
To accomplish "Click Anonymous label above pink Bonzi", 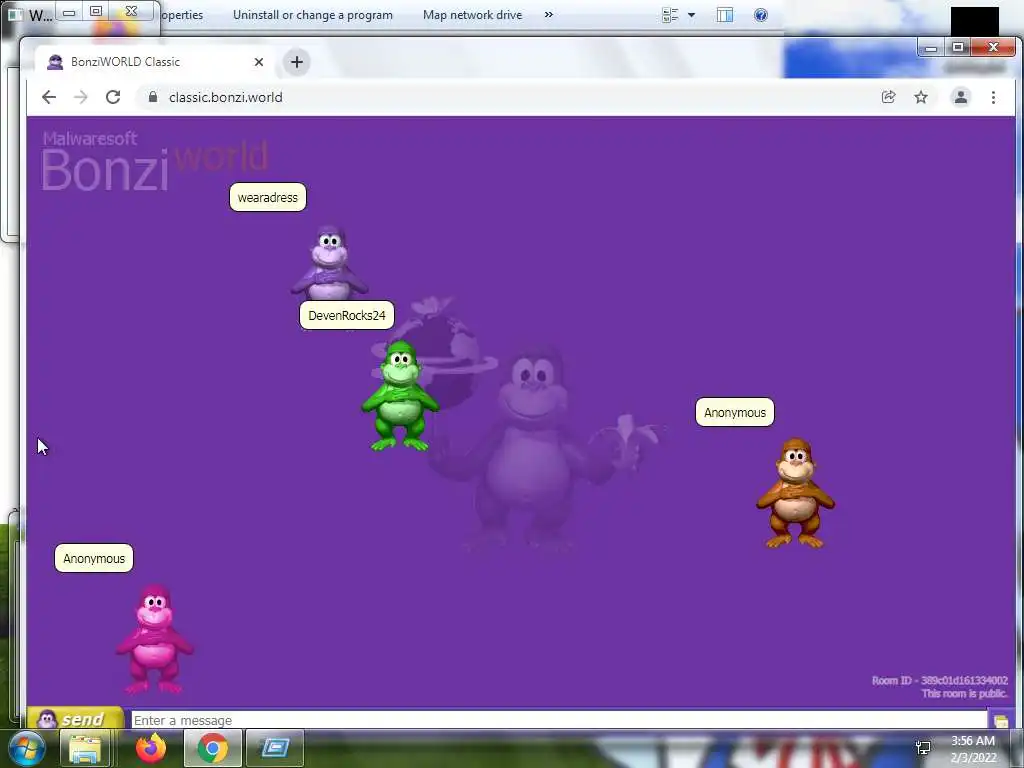I will point(94,558).
